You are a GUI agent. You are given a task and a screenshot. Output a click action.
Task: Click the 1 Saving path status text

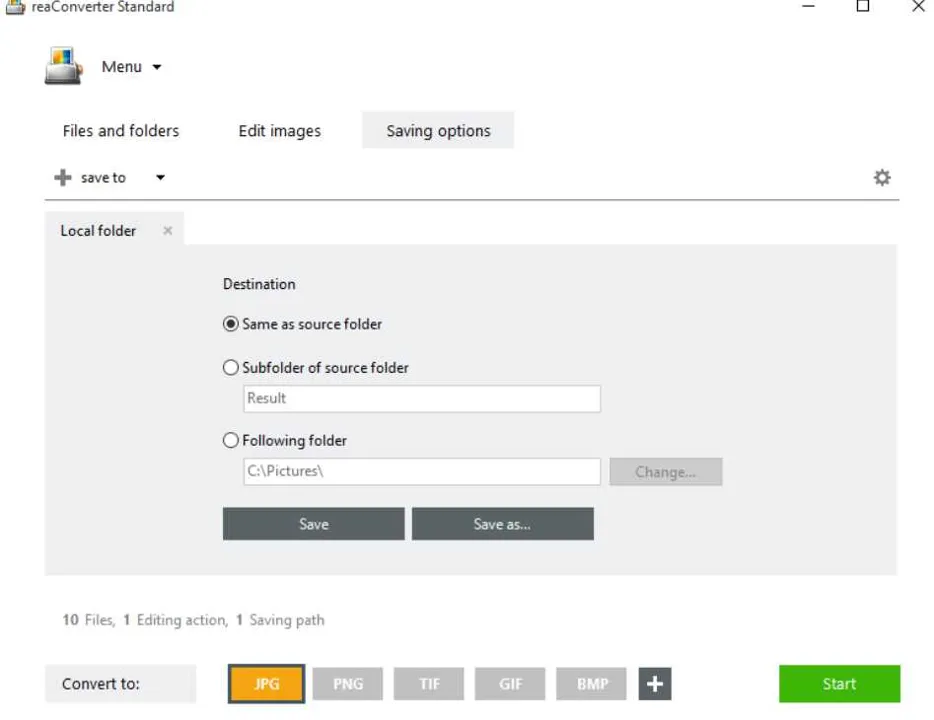coord(281,620)
